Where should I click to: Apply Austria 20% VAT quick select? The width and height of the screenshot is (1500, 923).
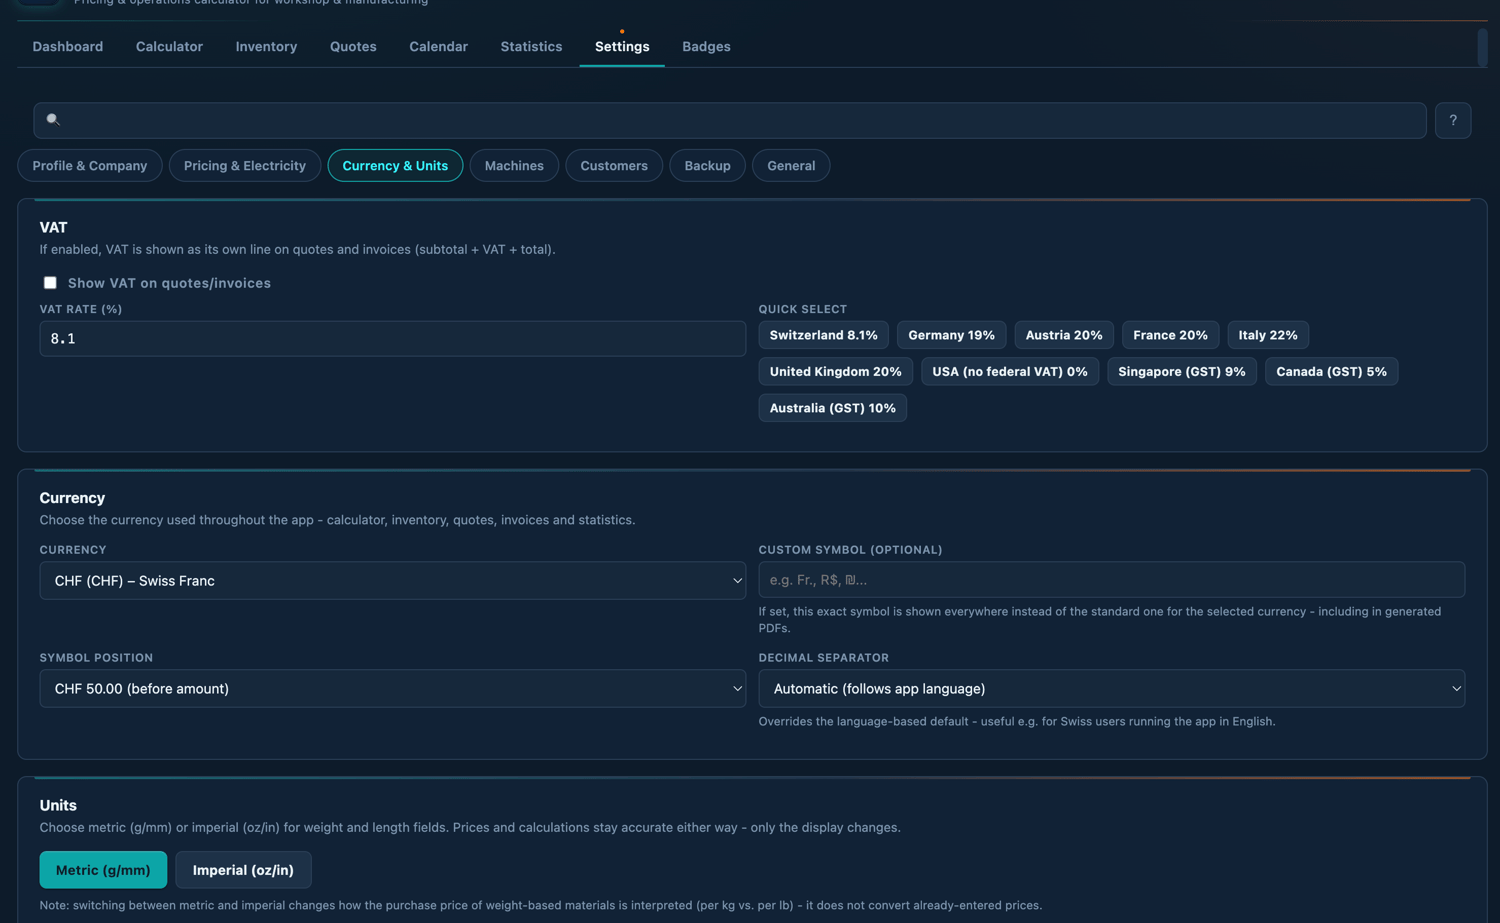click(x=1064, y=335)
